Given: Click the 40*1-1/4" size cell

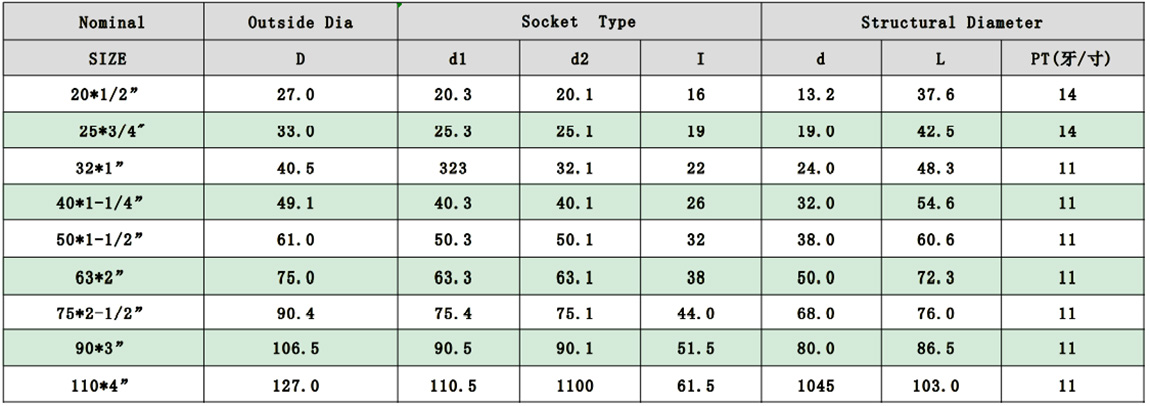Looking at the screenshot, I should click(100, 204).
